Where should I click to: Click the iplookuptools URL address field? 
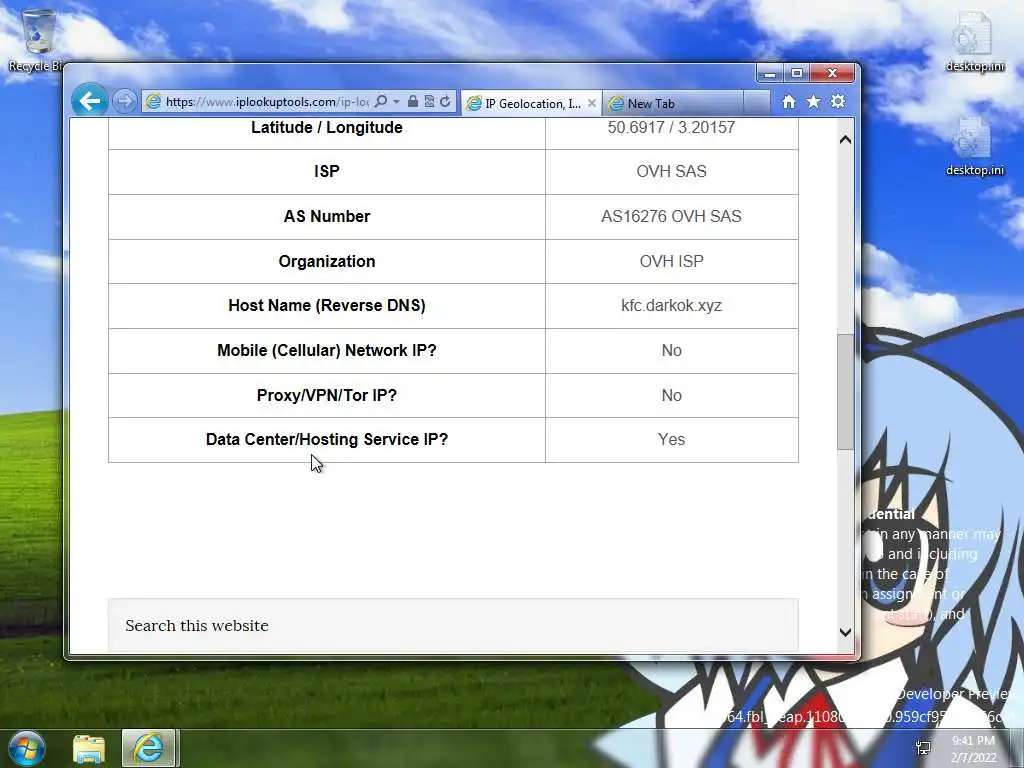coord(266,102)
